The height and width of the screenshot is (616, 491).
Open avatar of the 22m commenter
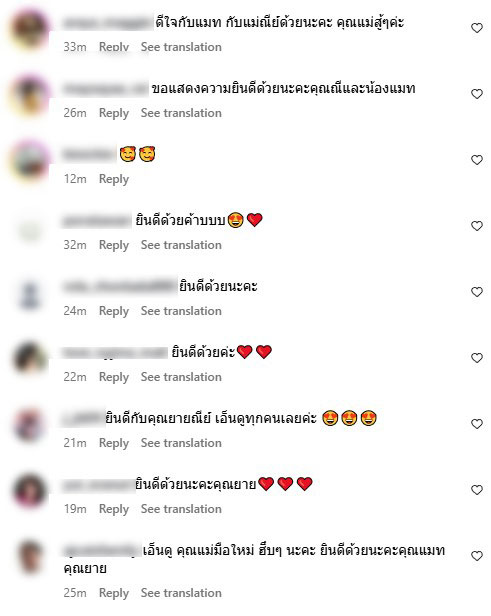pyautogui.click(x=30, y=359)
